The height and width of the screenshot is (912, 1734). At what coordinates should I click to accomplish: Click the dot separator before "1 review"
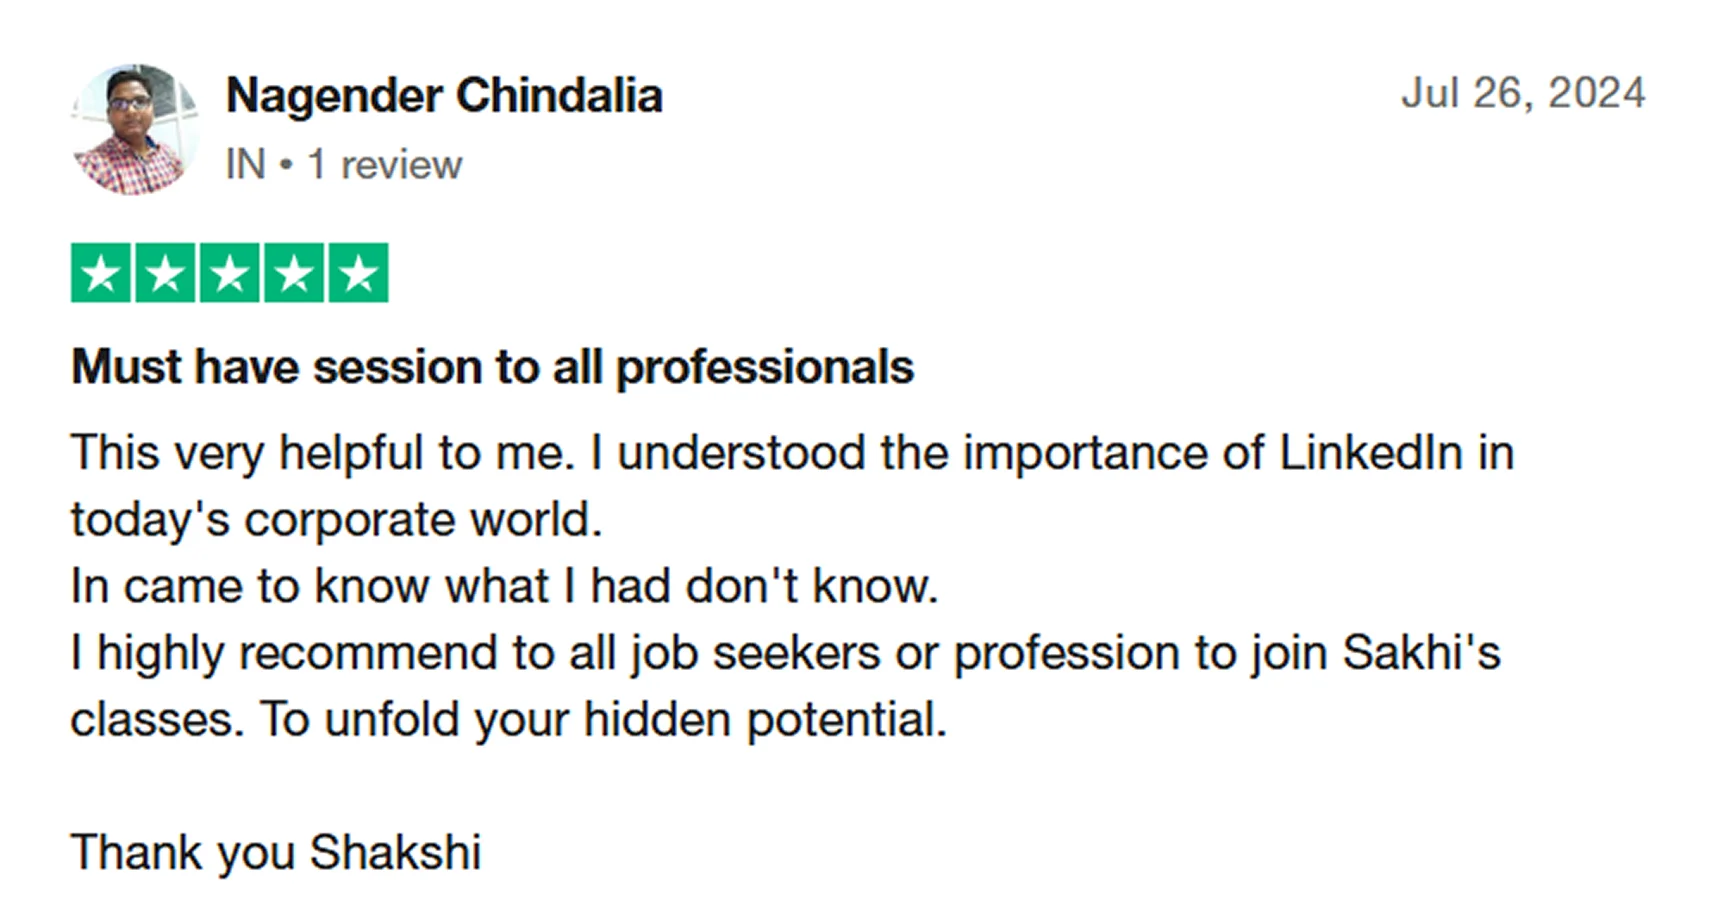(287, 165)
